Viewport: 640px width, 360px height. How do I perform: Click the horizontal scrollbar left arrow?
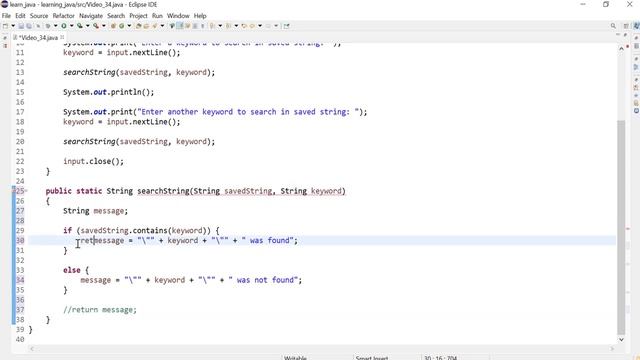tap(32, 349)
